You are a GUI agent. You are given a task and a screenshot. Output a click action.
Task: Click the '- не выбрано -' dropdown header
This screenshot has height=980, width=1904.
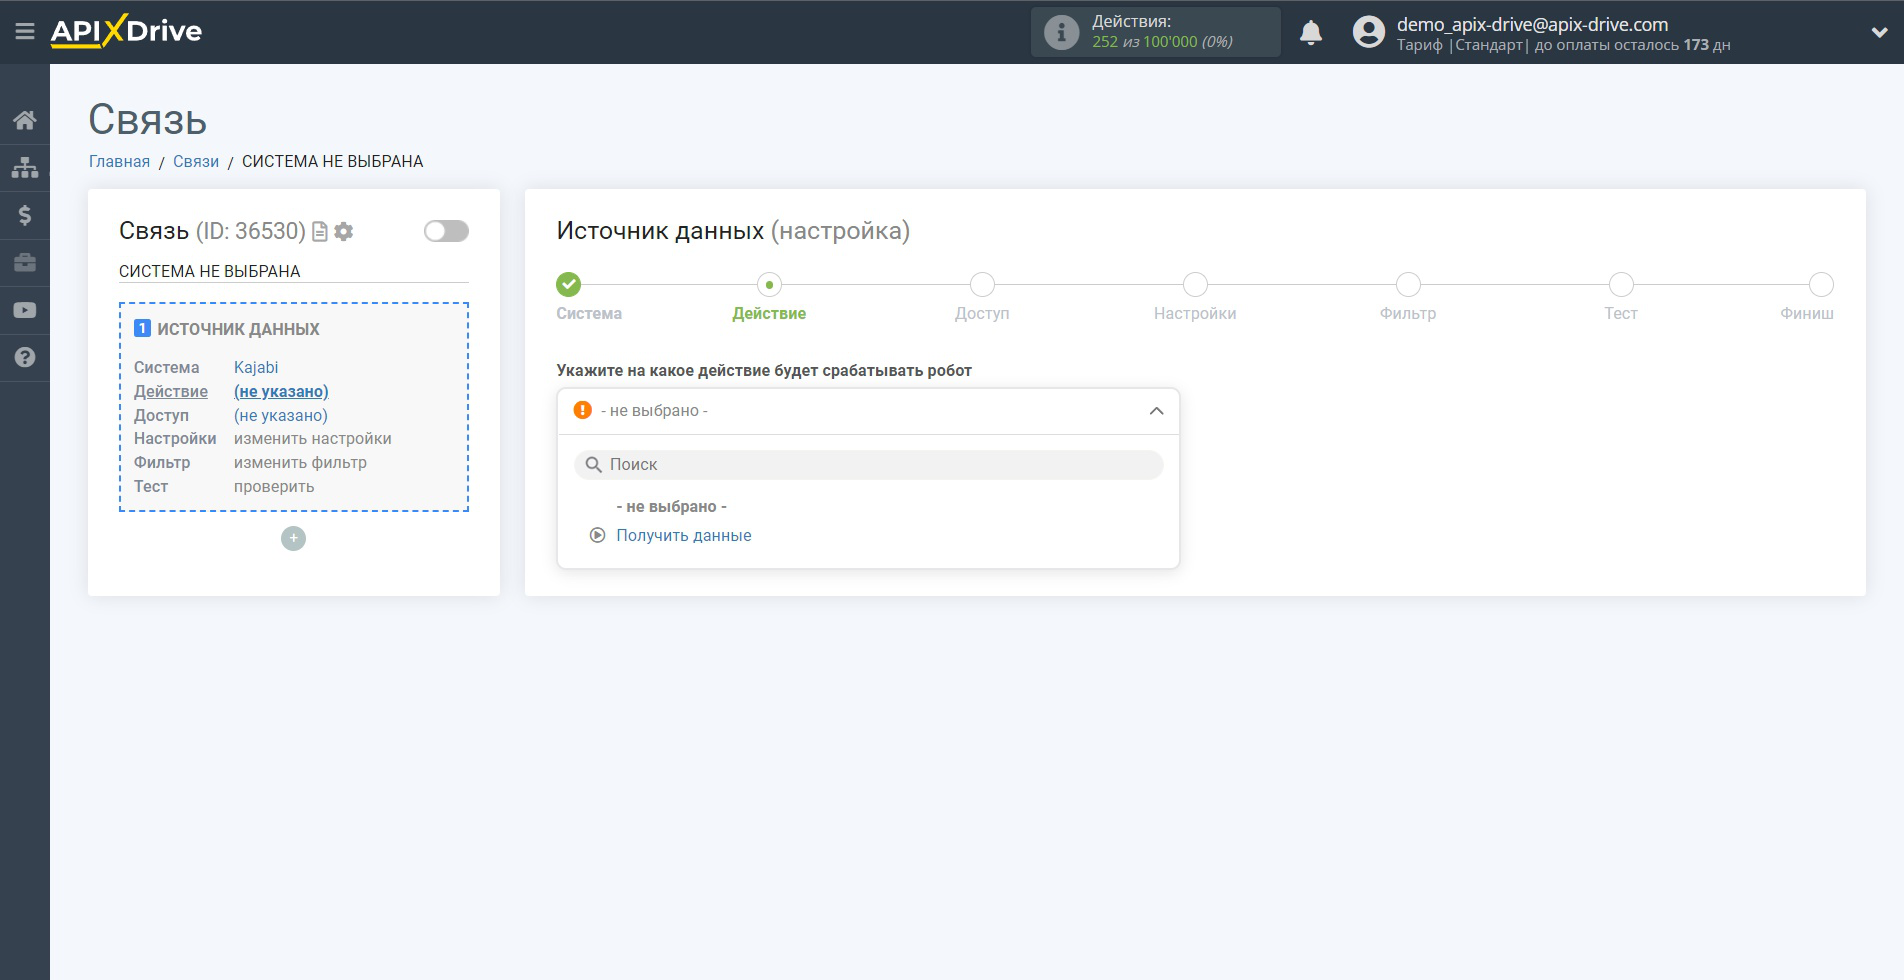(x=868, y=411)
